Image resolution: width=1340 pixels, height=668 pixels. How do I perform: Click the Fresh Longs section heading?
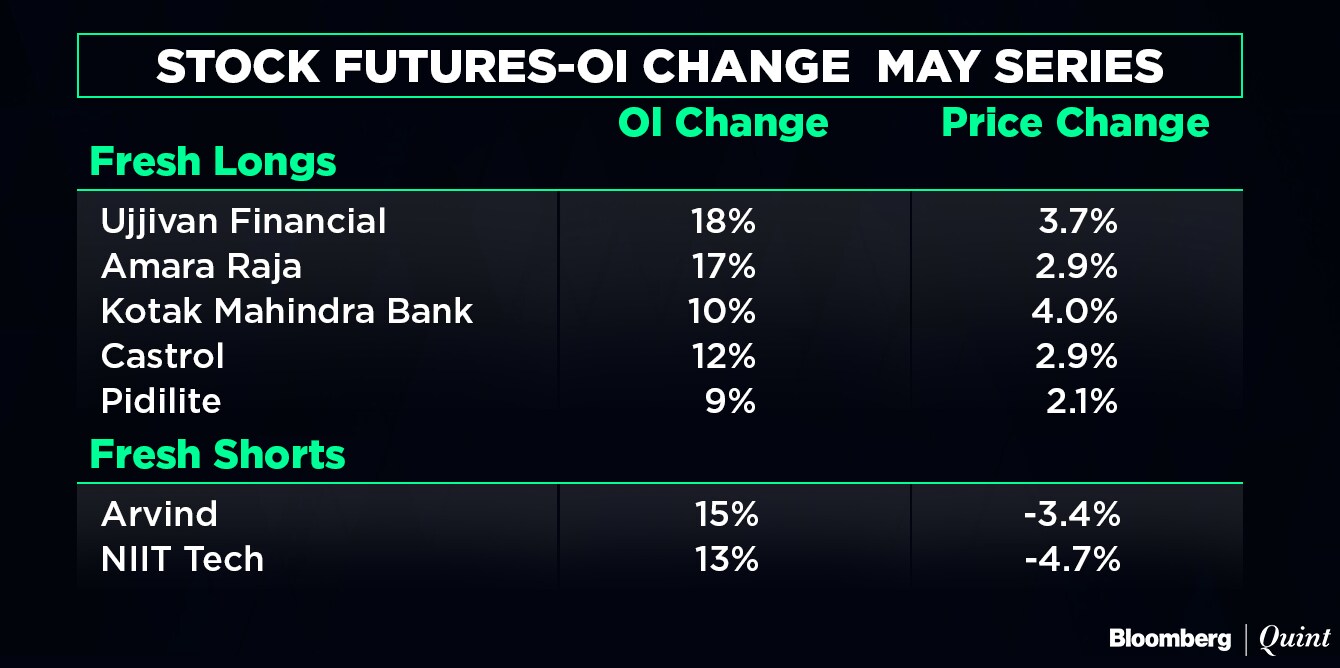click(x=213, y=162)
